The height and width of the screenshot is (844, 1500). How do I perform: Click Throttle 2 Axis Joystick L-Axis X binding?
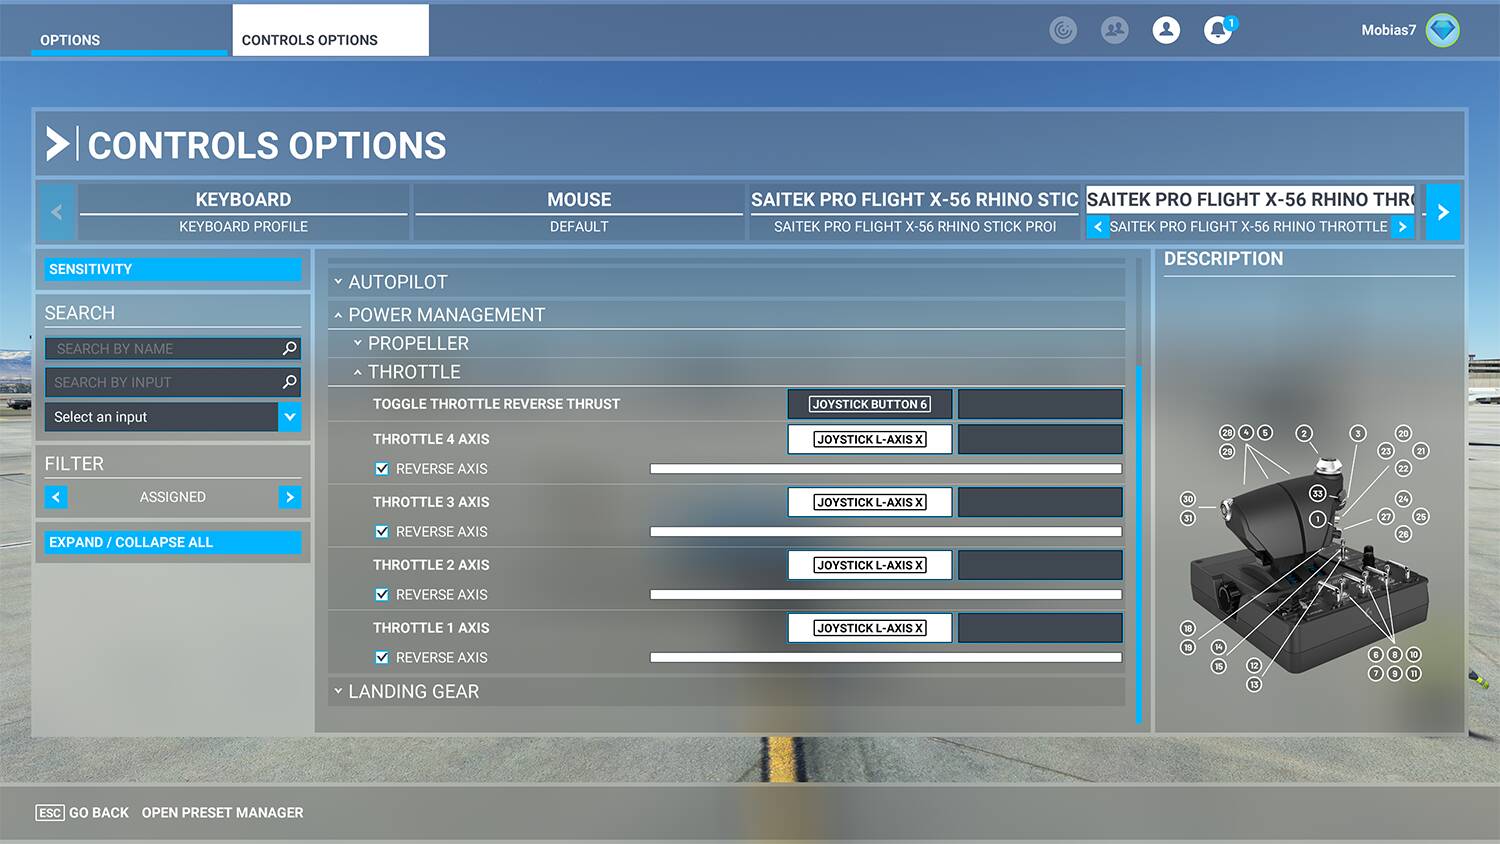coord(870,565)
